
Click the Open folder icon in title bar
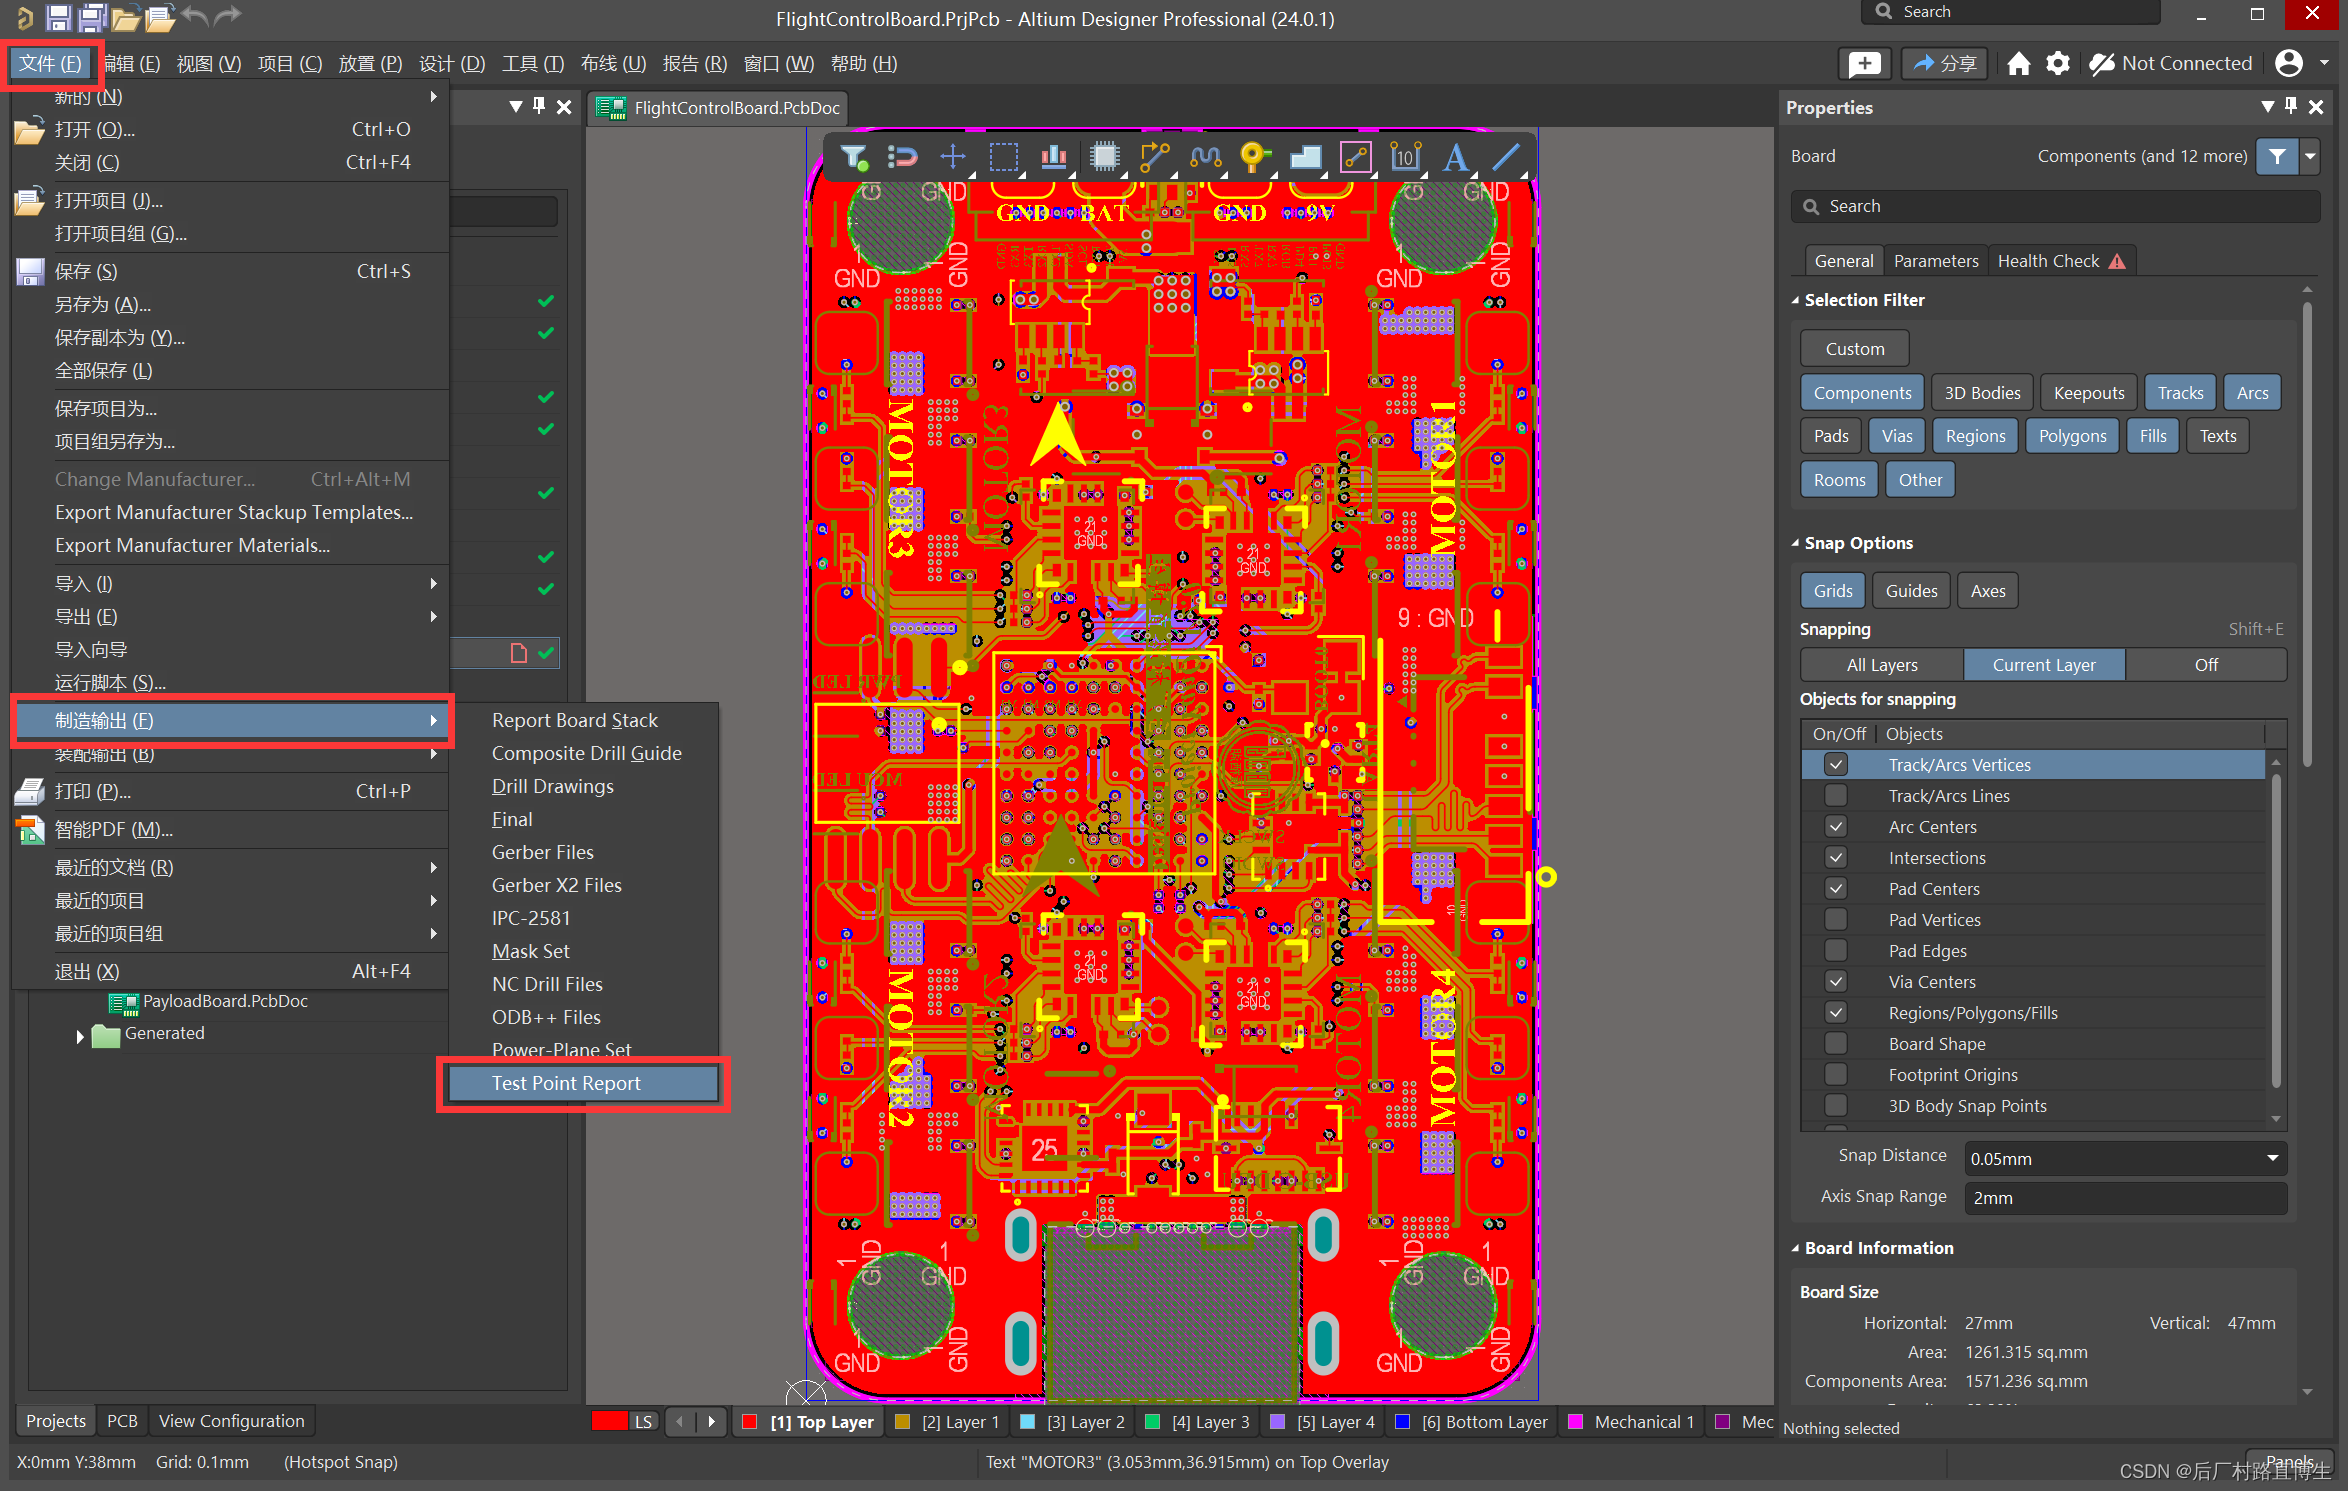pos(125,18)
